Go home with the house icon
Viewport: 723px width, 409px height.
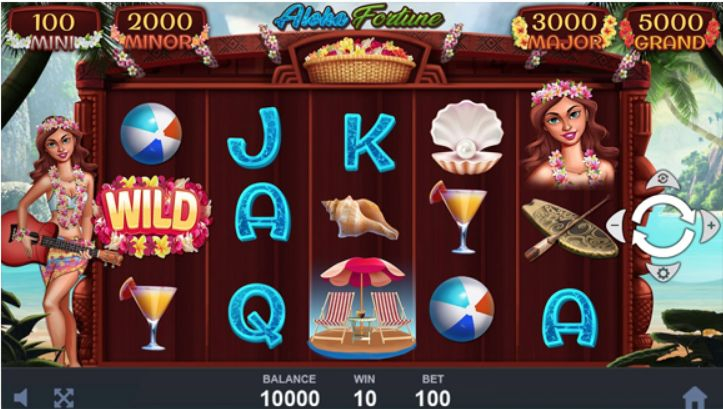[695, 397]
